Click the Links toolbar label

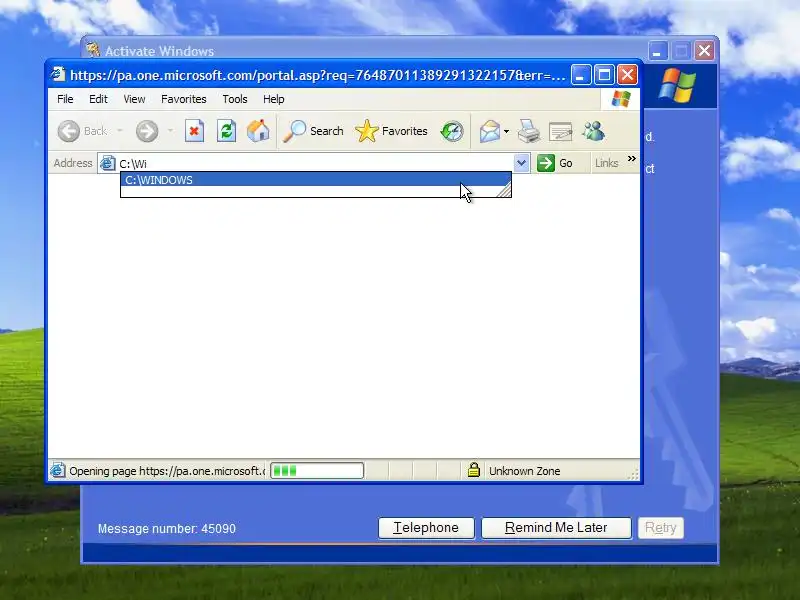tap(606, 163)
